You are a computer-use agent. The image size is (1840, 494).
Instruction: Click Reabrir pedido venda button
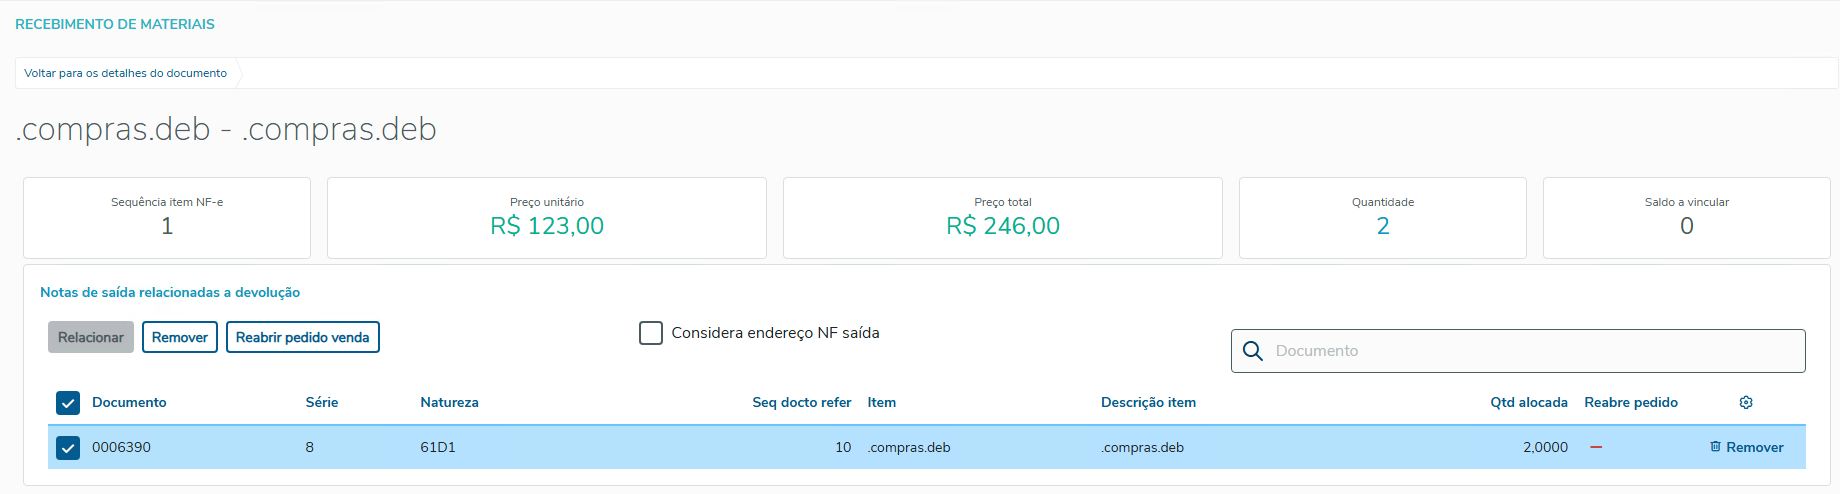point(302,337)
